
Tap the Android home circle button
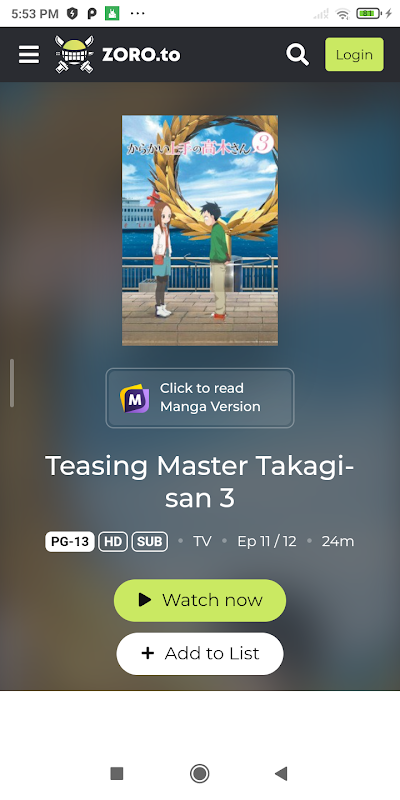[199, 773]
